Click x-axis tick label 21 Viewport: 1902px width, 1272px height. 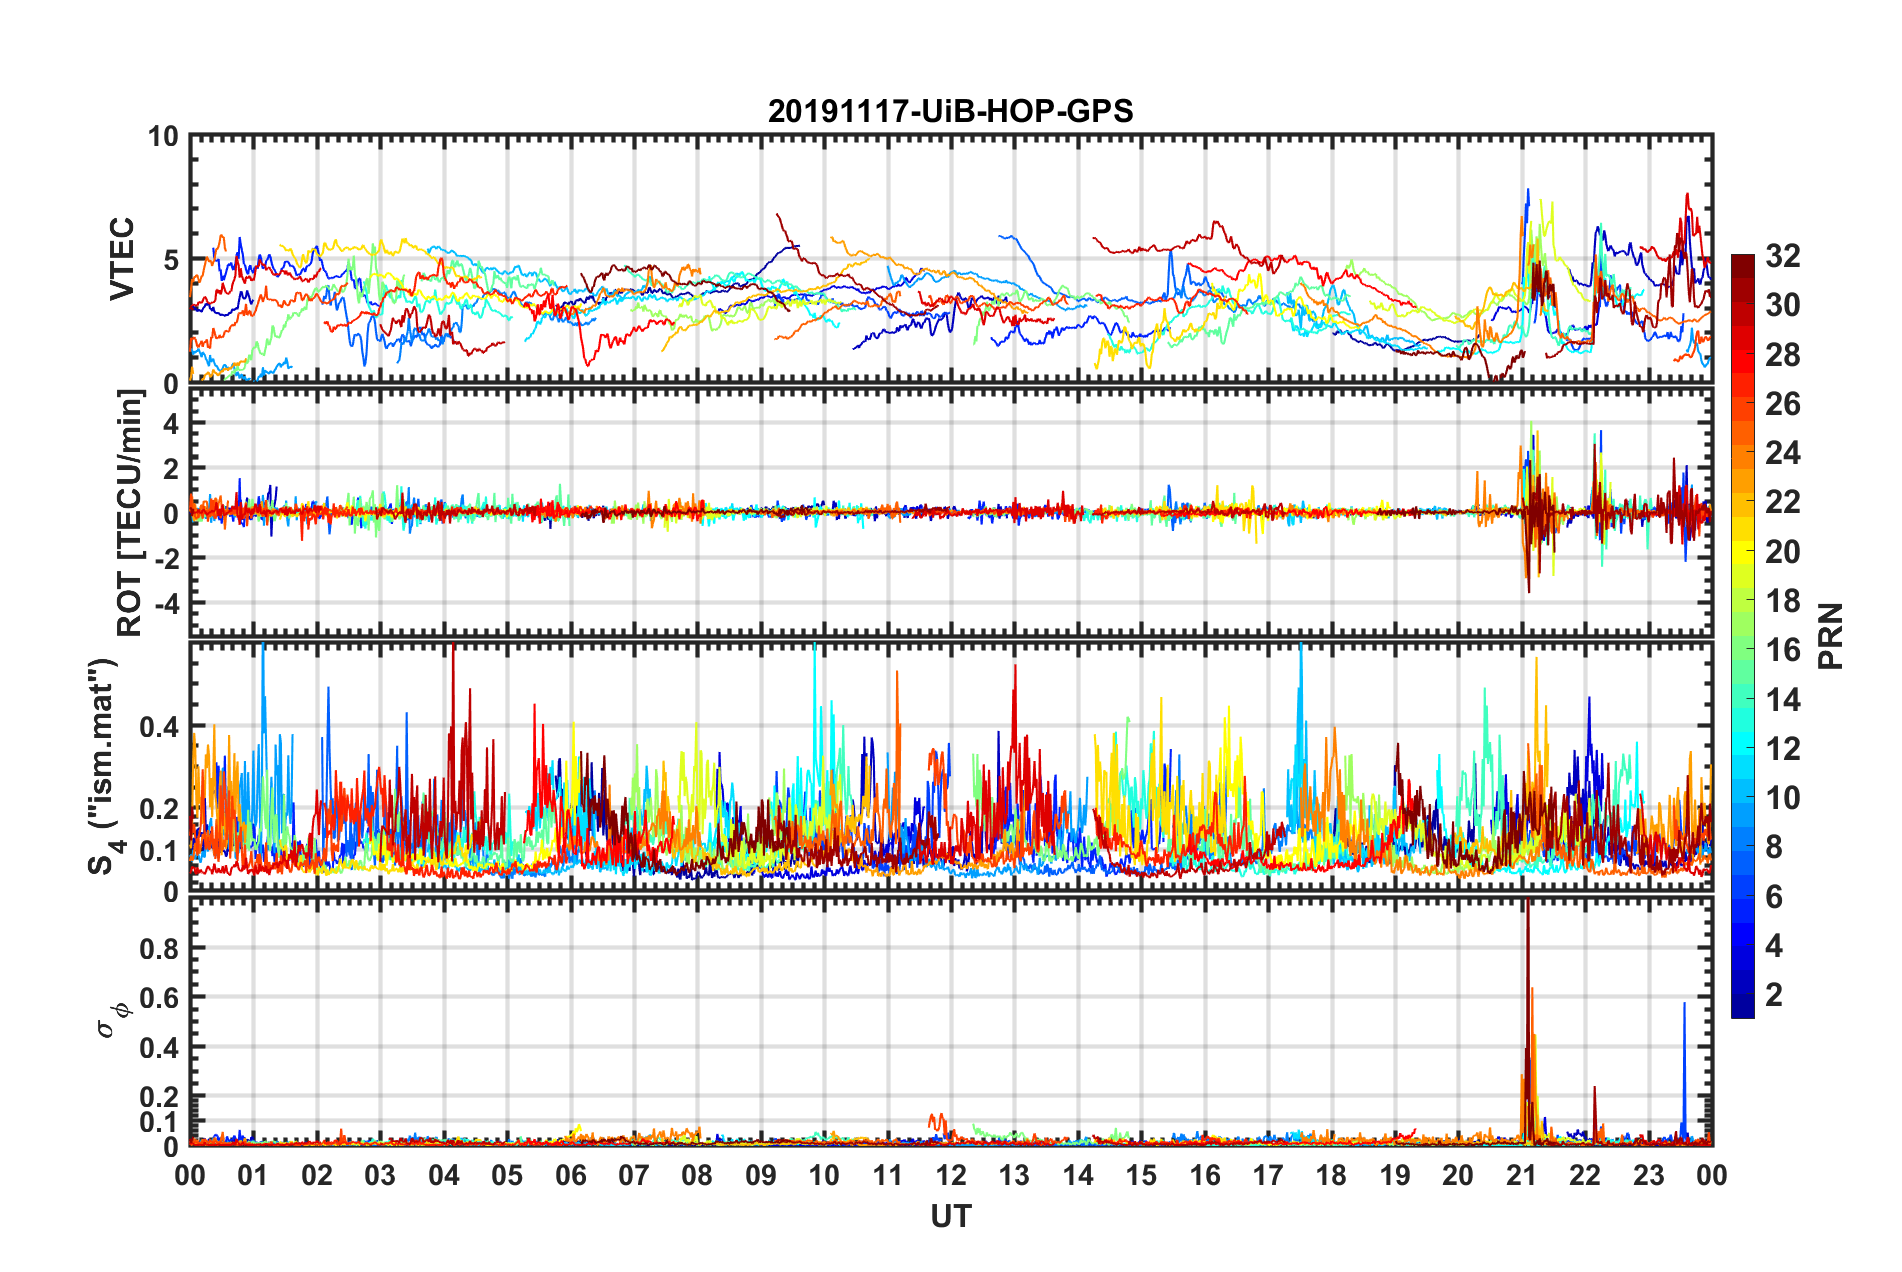(1522, 1175)
